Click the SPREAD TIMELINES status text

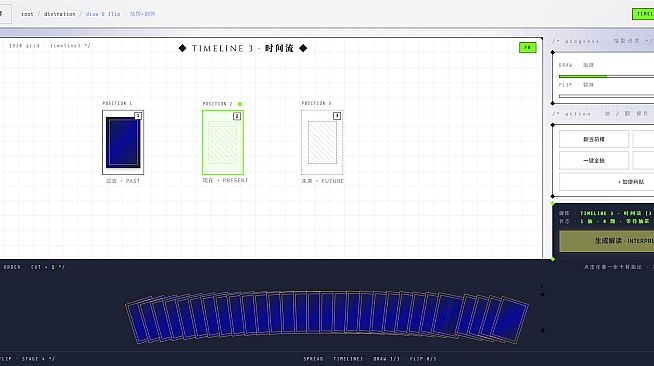pos(333,359)
